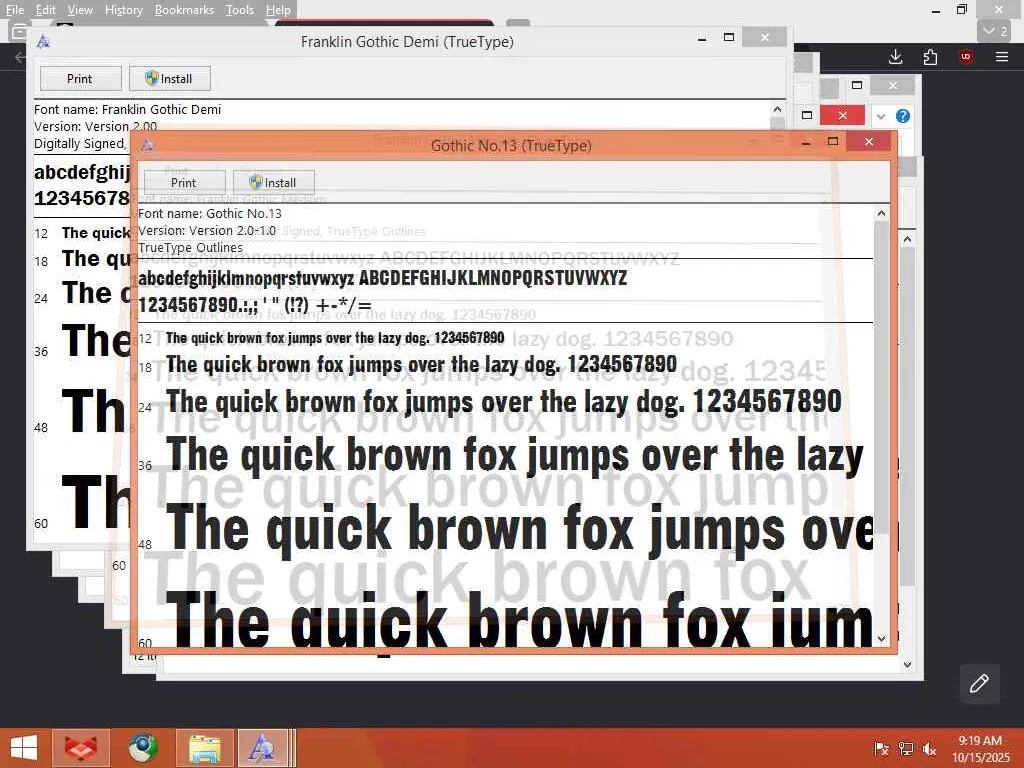
Task: Open the browser Extensions puzzle-piece icon
Action: (x=930, y=57)
